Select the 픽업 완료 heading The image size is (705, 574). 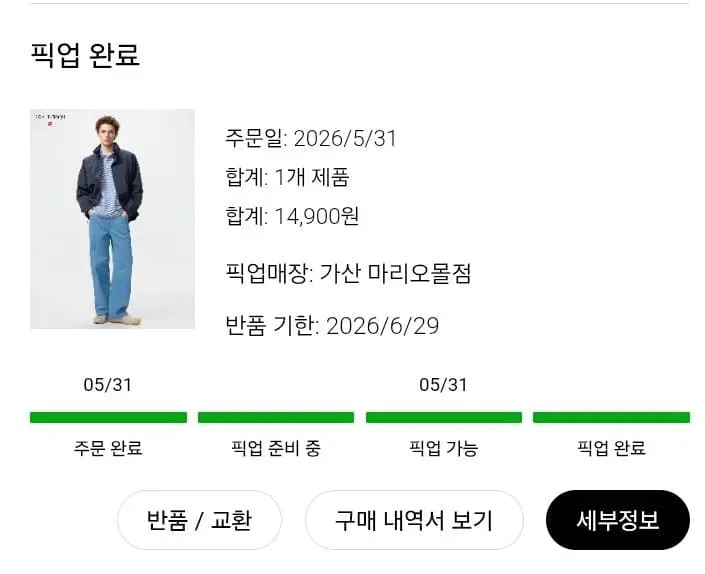[x=85, y=56]
